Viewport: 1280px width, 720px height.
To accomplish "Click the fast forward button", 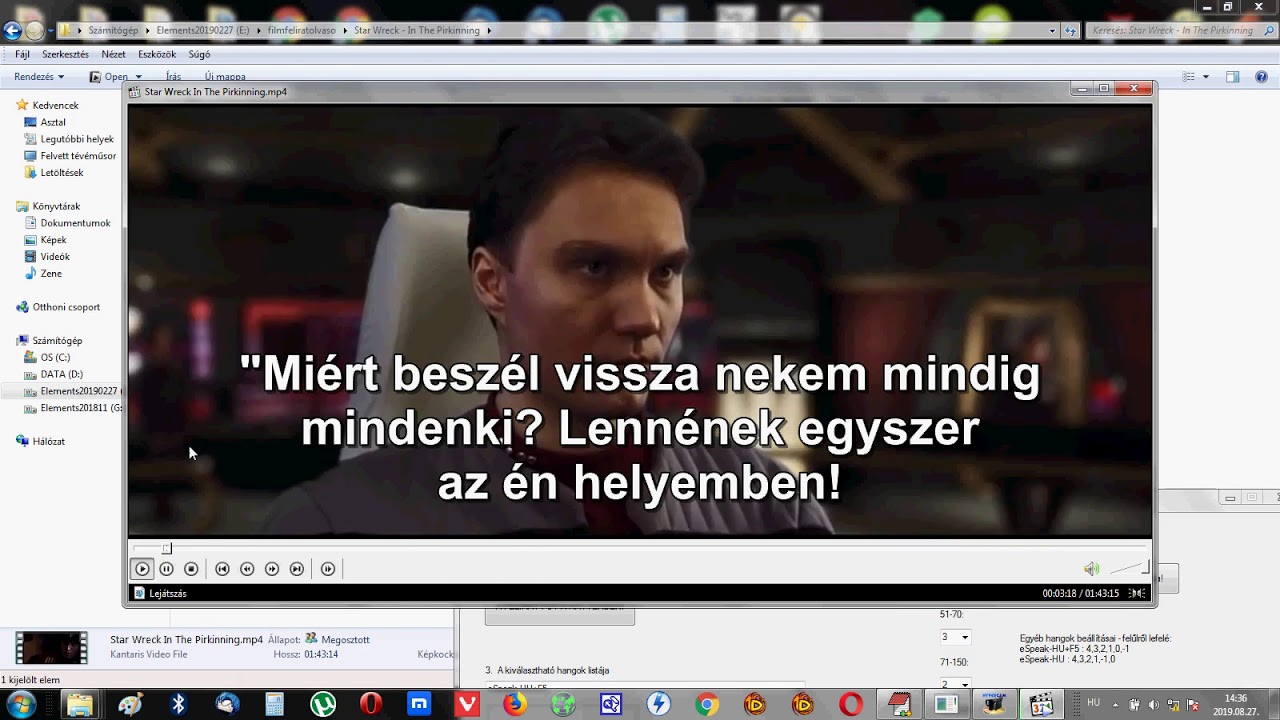I will 272,569.
